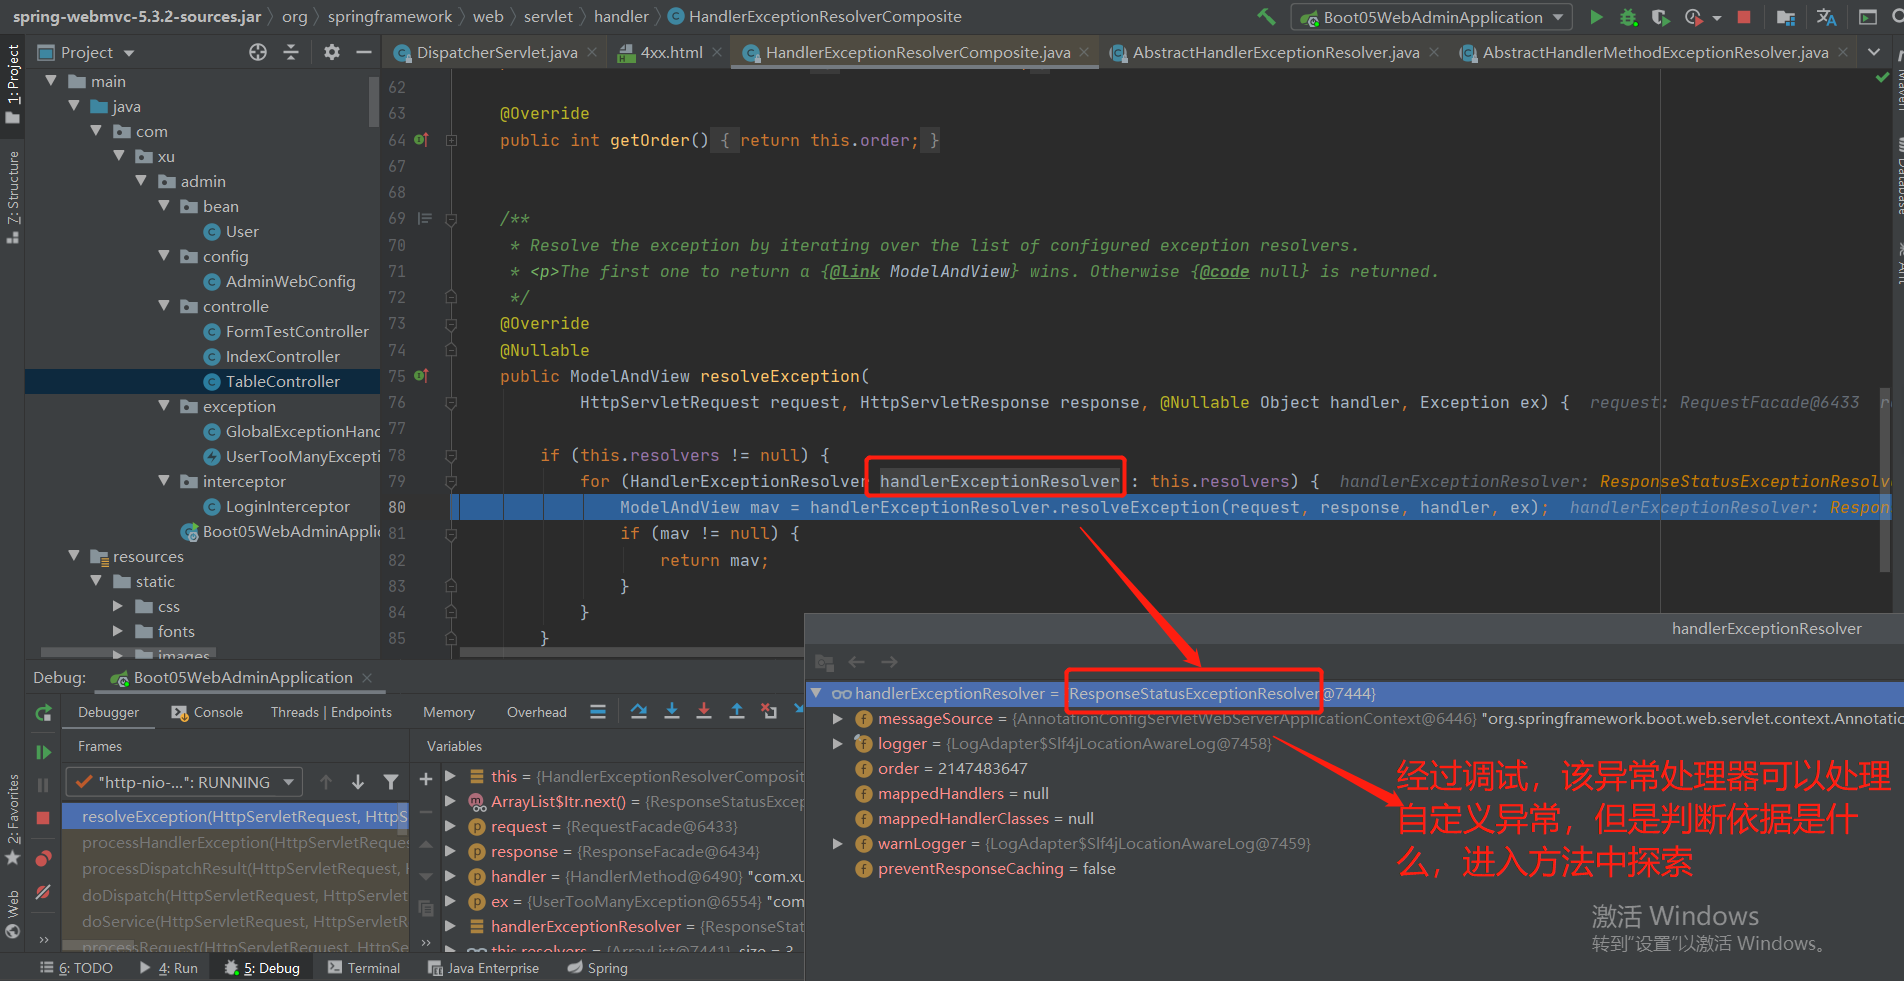
Task: Open Project panel settings gear
Action: (x=332, y=52)
